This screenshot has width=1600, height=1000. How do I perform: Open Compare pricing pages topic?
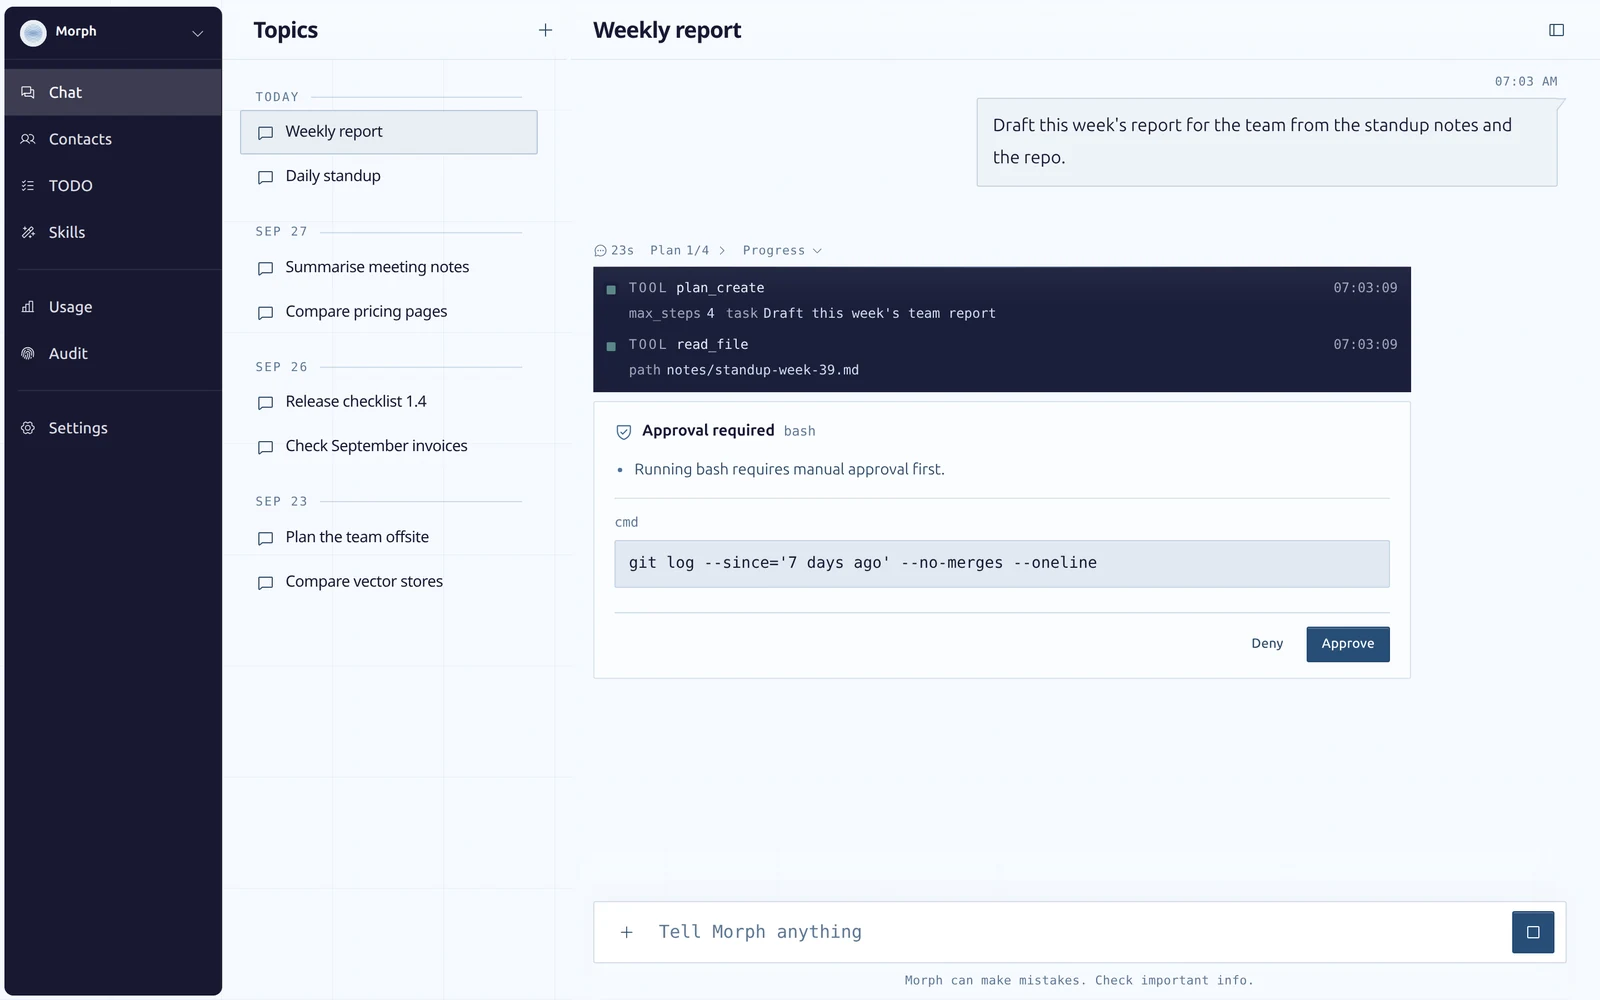pyautogui.click(x=389, y=312)
